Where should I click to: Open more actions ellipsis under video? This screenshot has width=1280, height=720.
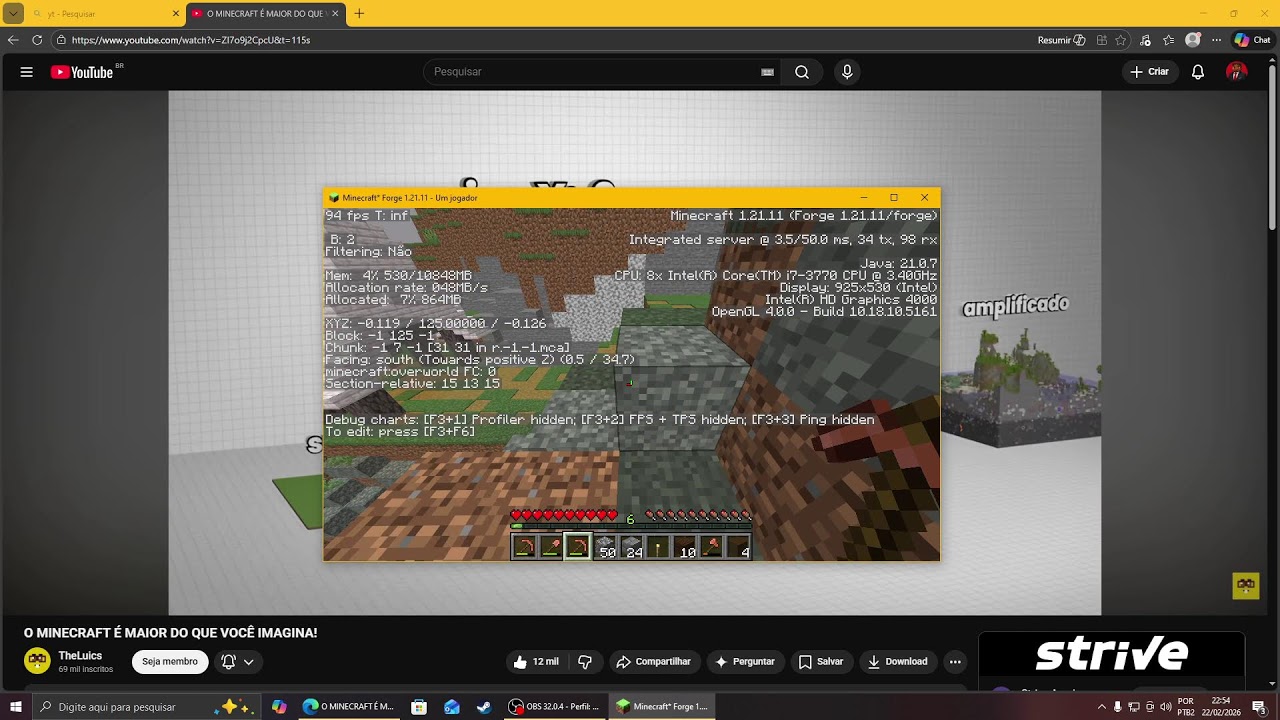pyautogui.click(x=955, y=661)
